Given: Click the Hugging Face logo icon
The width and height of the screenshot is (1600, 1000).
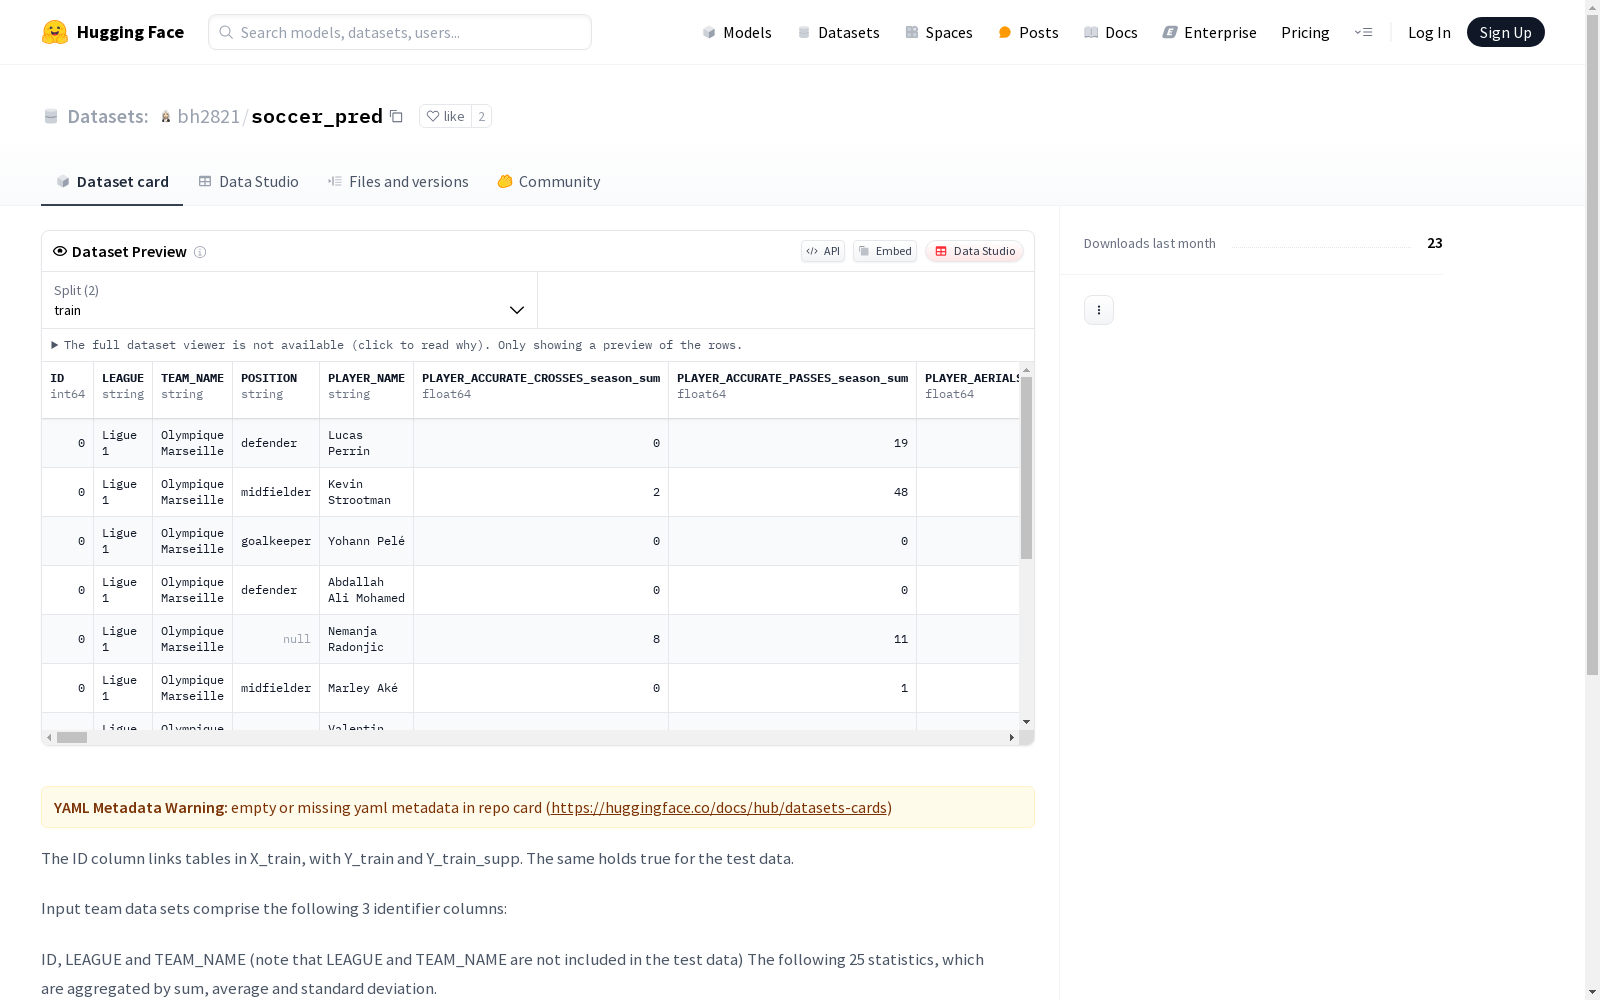Looking at the screenshot, I should pyautogui.click(x=55, y=32).
